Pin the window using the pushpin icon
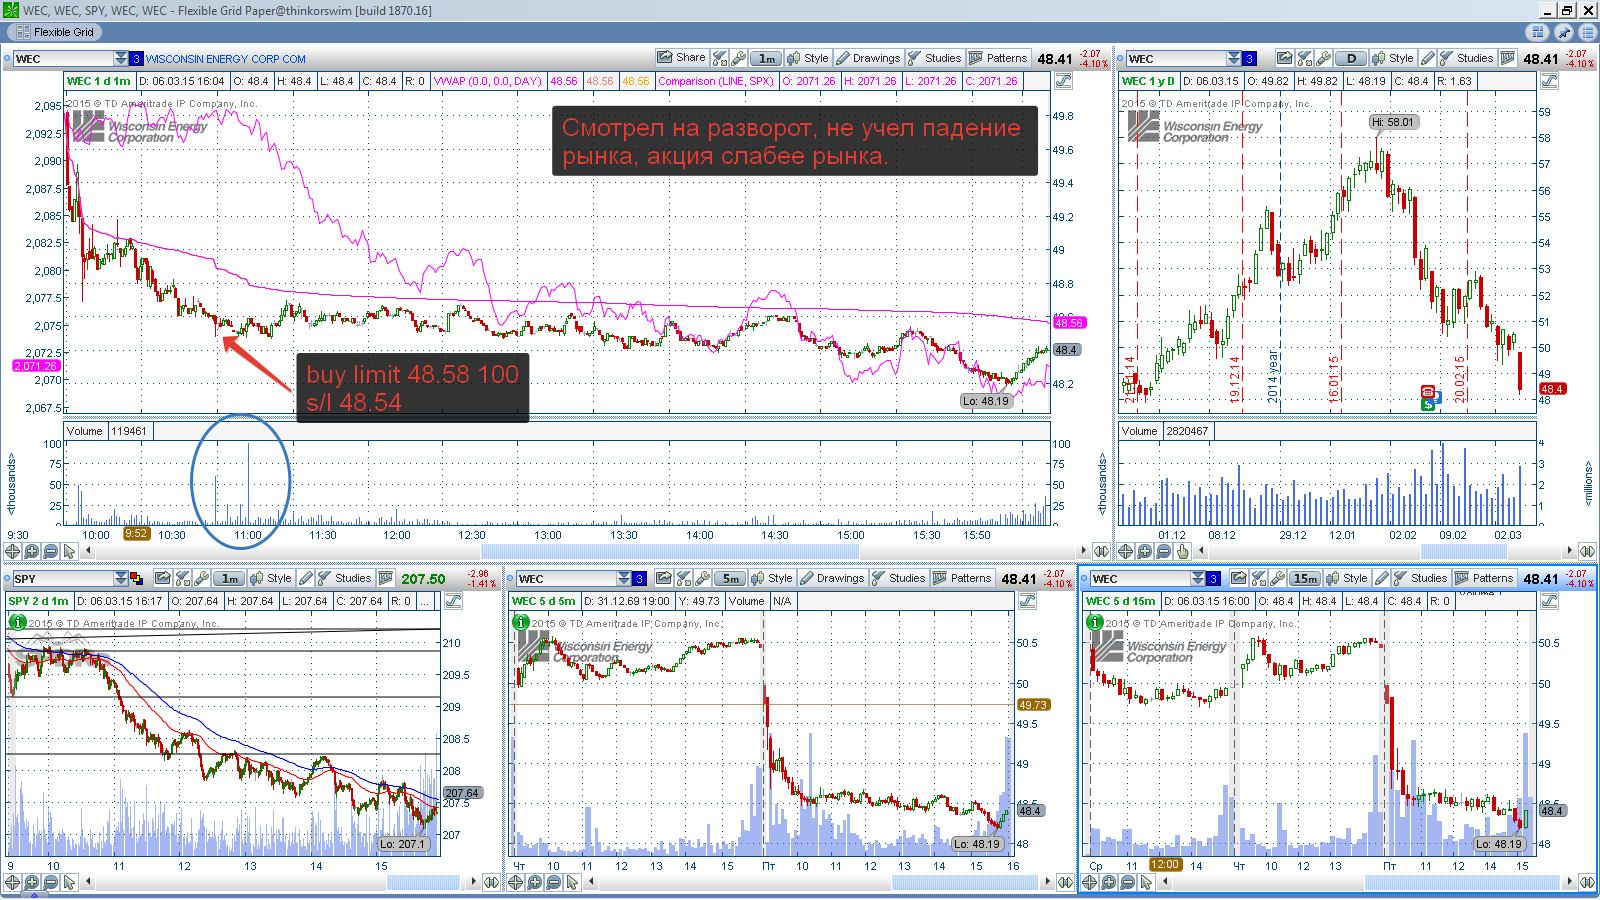1600x900 pixels. point(1564,32)
